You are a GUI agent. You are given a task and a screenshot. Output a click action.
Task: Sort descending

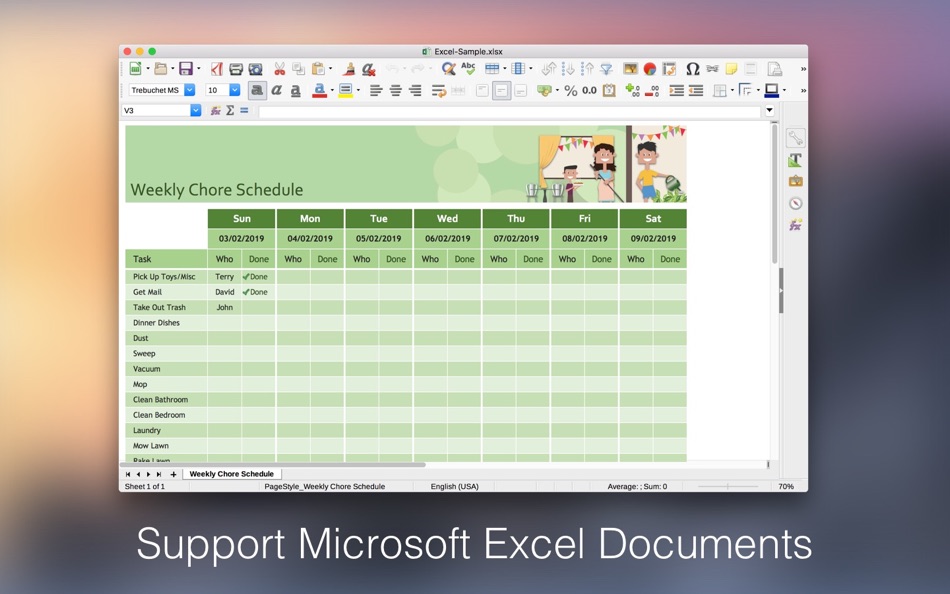[588, 68]
